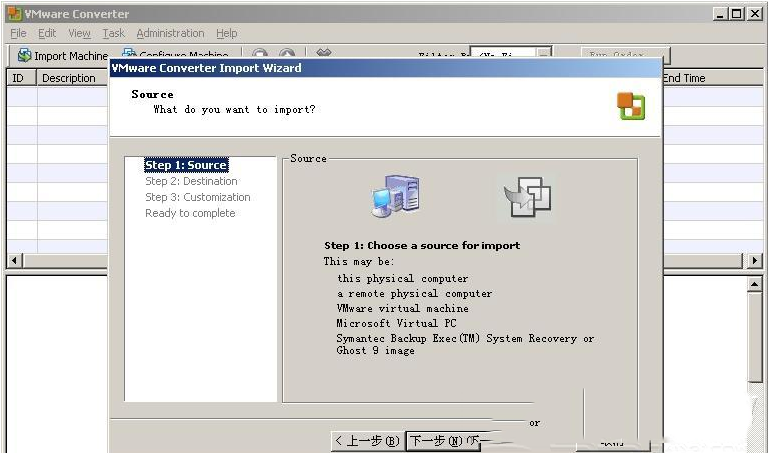Click the 'Symantec Backup Exec(TM) System Recovery' text
Screen dimensions: 768x453
pos(456,338)
